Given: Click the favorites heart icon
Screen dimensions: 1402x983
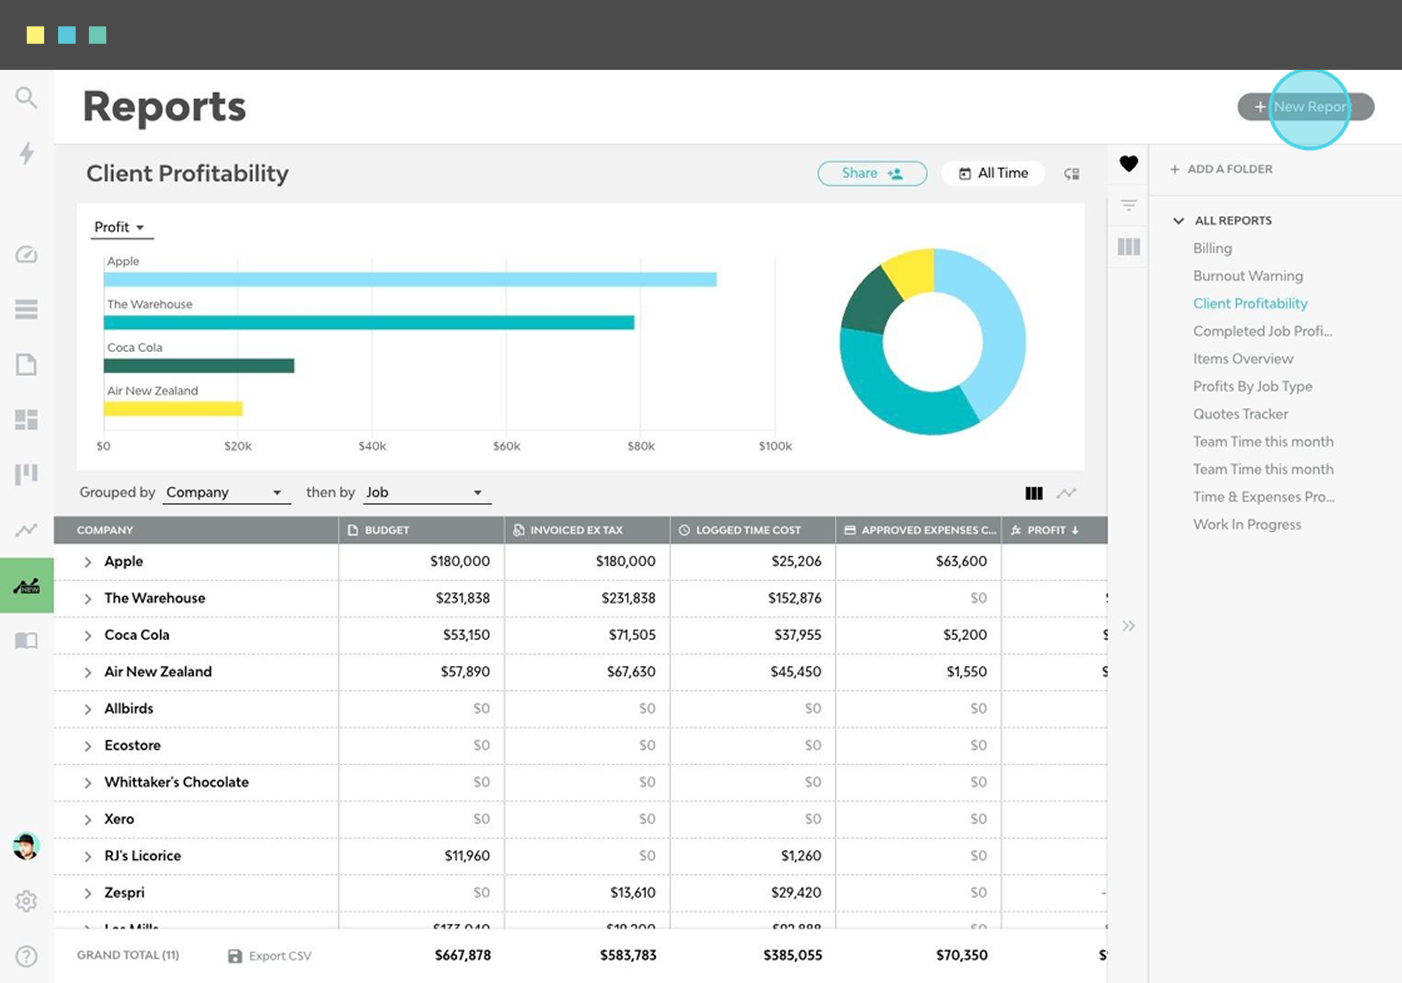Looking at the screenshot, I should coord(1128,164).
